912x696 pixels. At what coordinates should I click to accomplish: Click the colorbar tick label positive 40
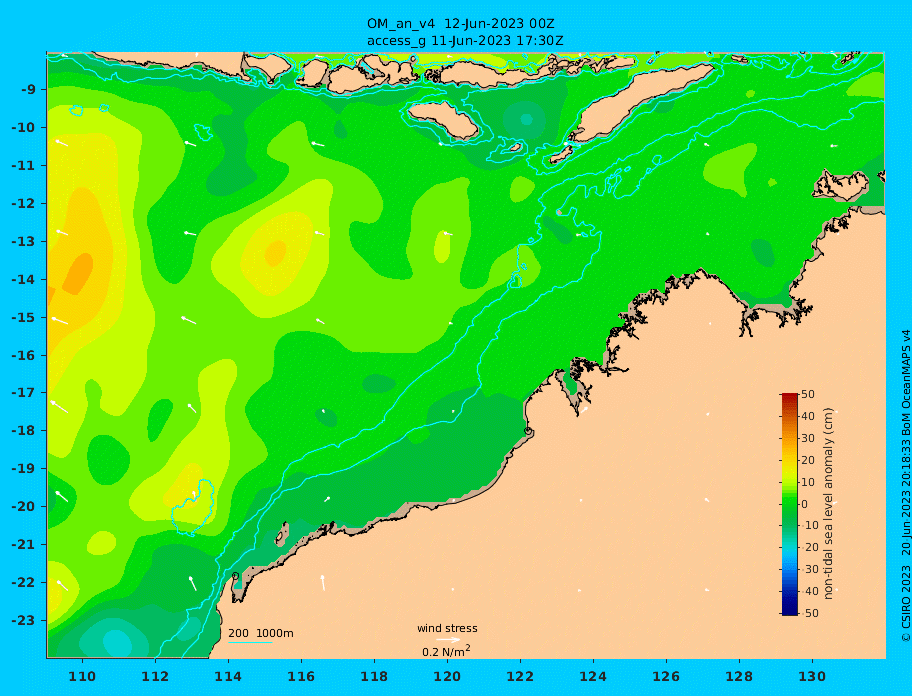coord(808,416)
